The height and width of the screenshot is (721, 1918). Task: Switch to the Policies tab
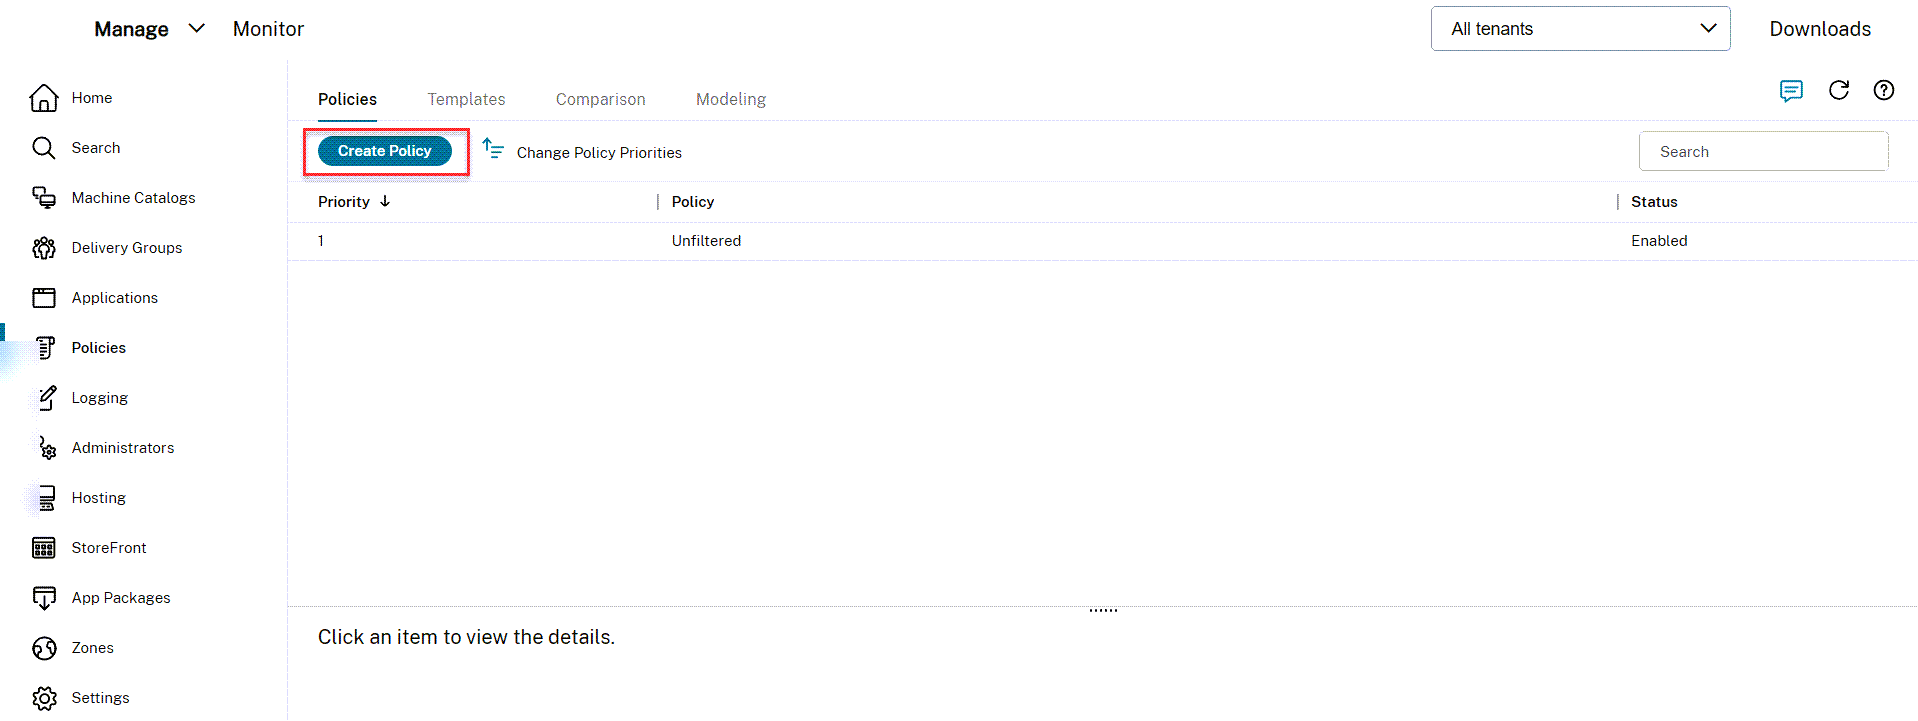347,99
